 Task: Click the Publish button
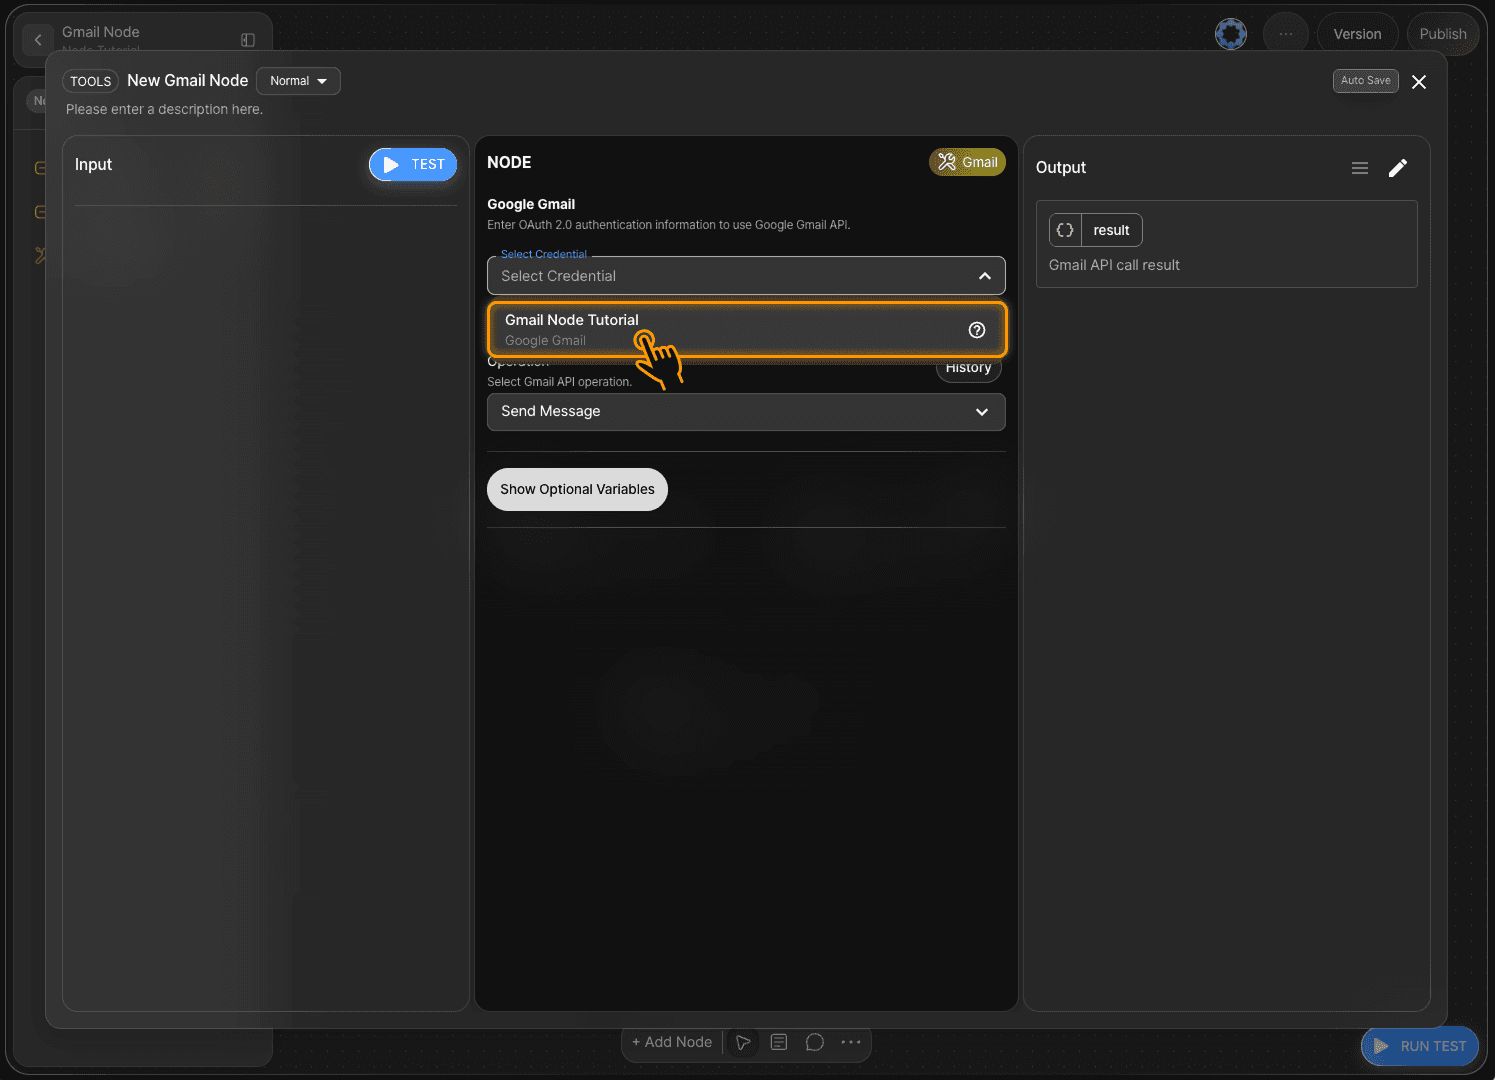1442,34
